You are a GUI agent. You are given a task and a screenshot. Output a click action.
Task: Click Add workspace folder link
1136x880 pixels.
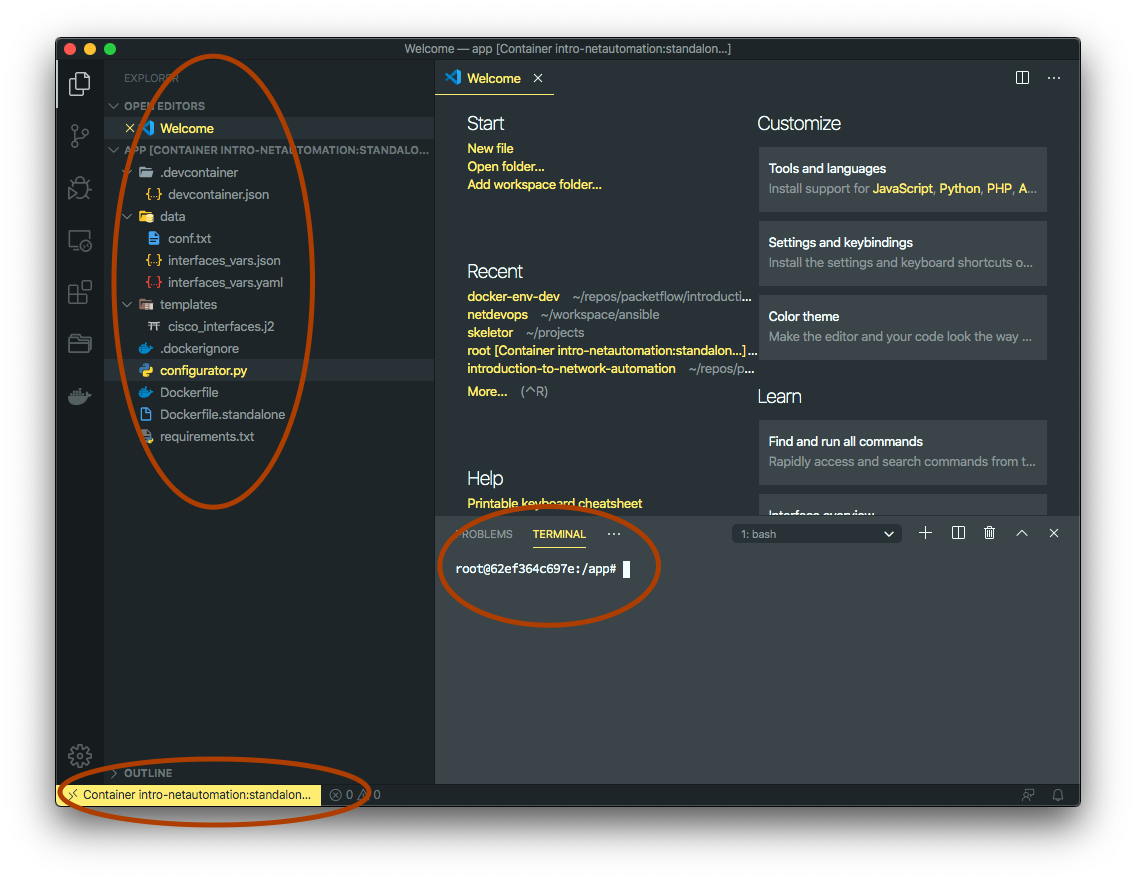click(535, 185)
